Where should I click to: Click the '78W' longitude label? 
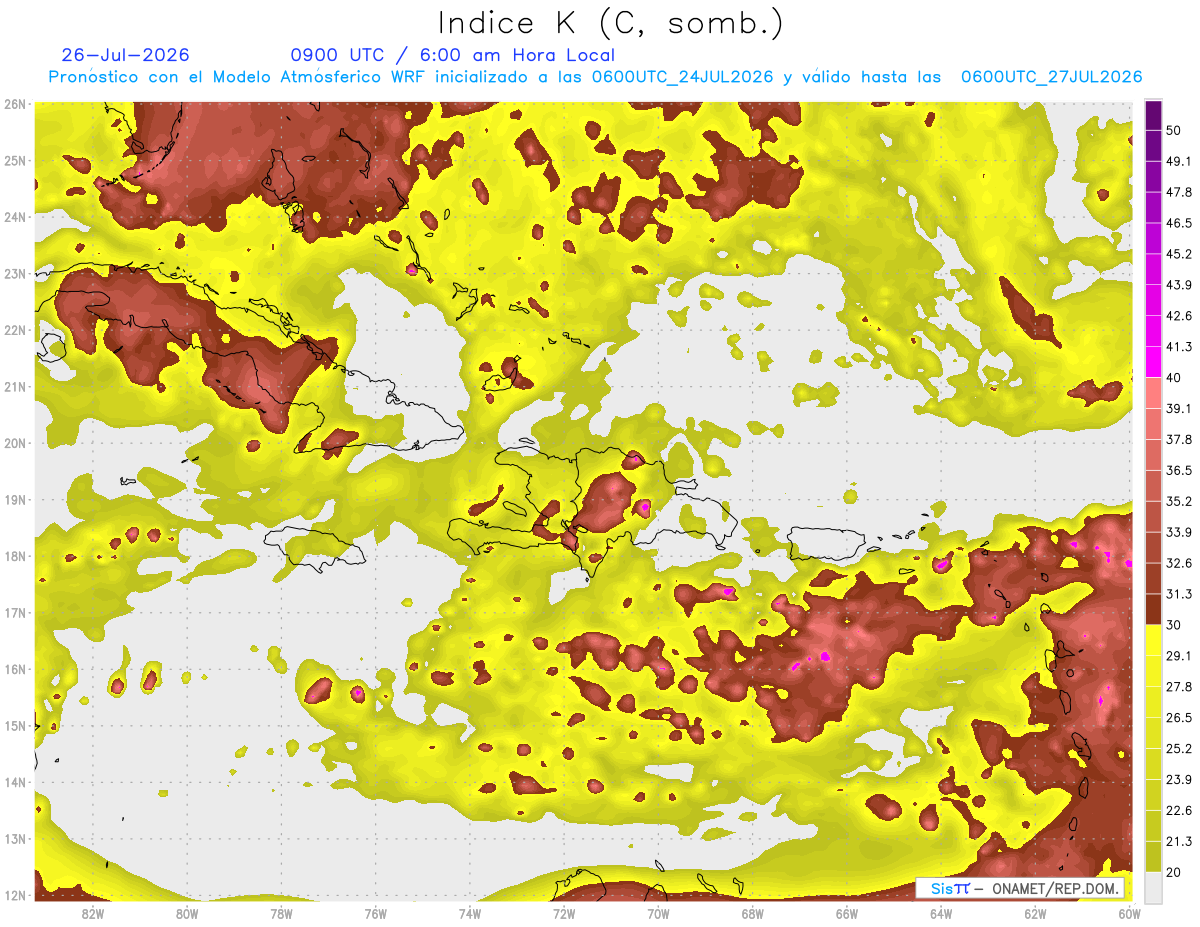click(x=281, y=913)
